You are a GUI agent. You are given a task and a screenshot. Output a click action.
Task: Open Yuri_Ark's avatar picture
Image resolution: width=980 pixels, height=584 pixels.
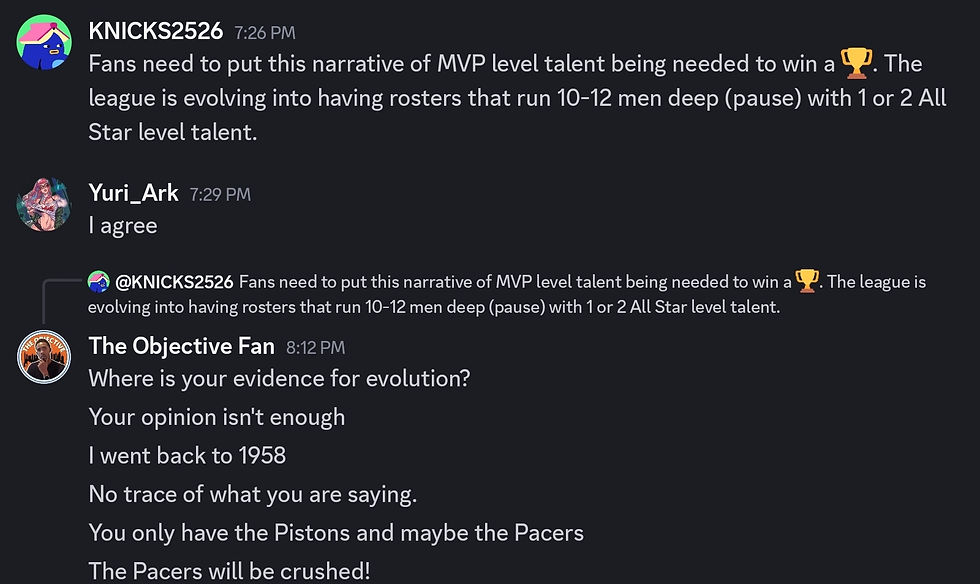[44, 205]
